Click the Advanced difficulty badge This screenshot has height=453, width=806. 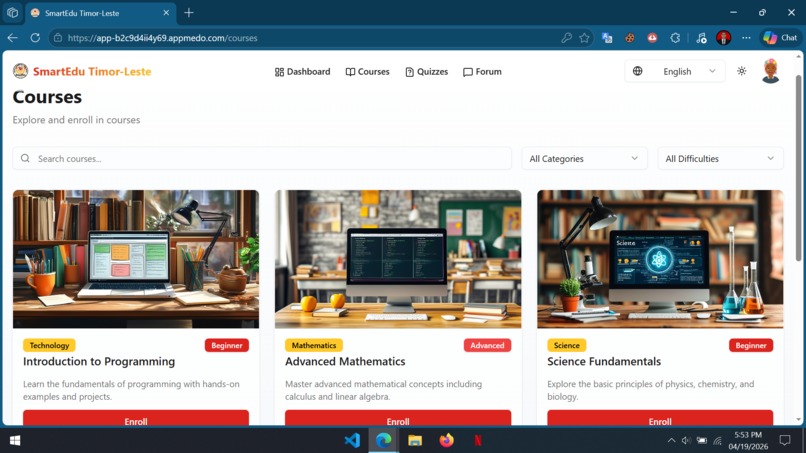click(487, 346)
